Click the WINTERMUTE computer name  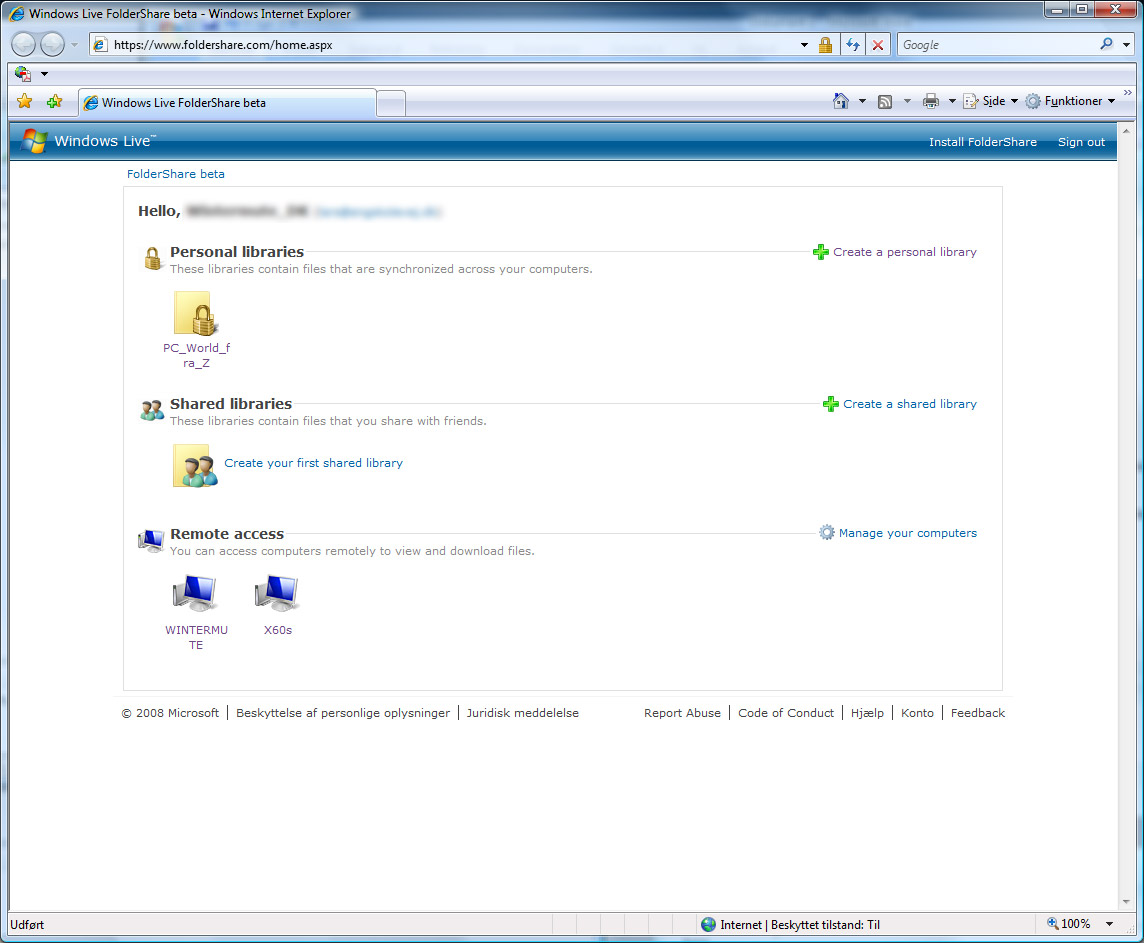click(196, 637)
